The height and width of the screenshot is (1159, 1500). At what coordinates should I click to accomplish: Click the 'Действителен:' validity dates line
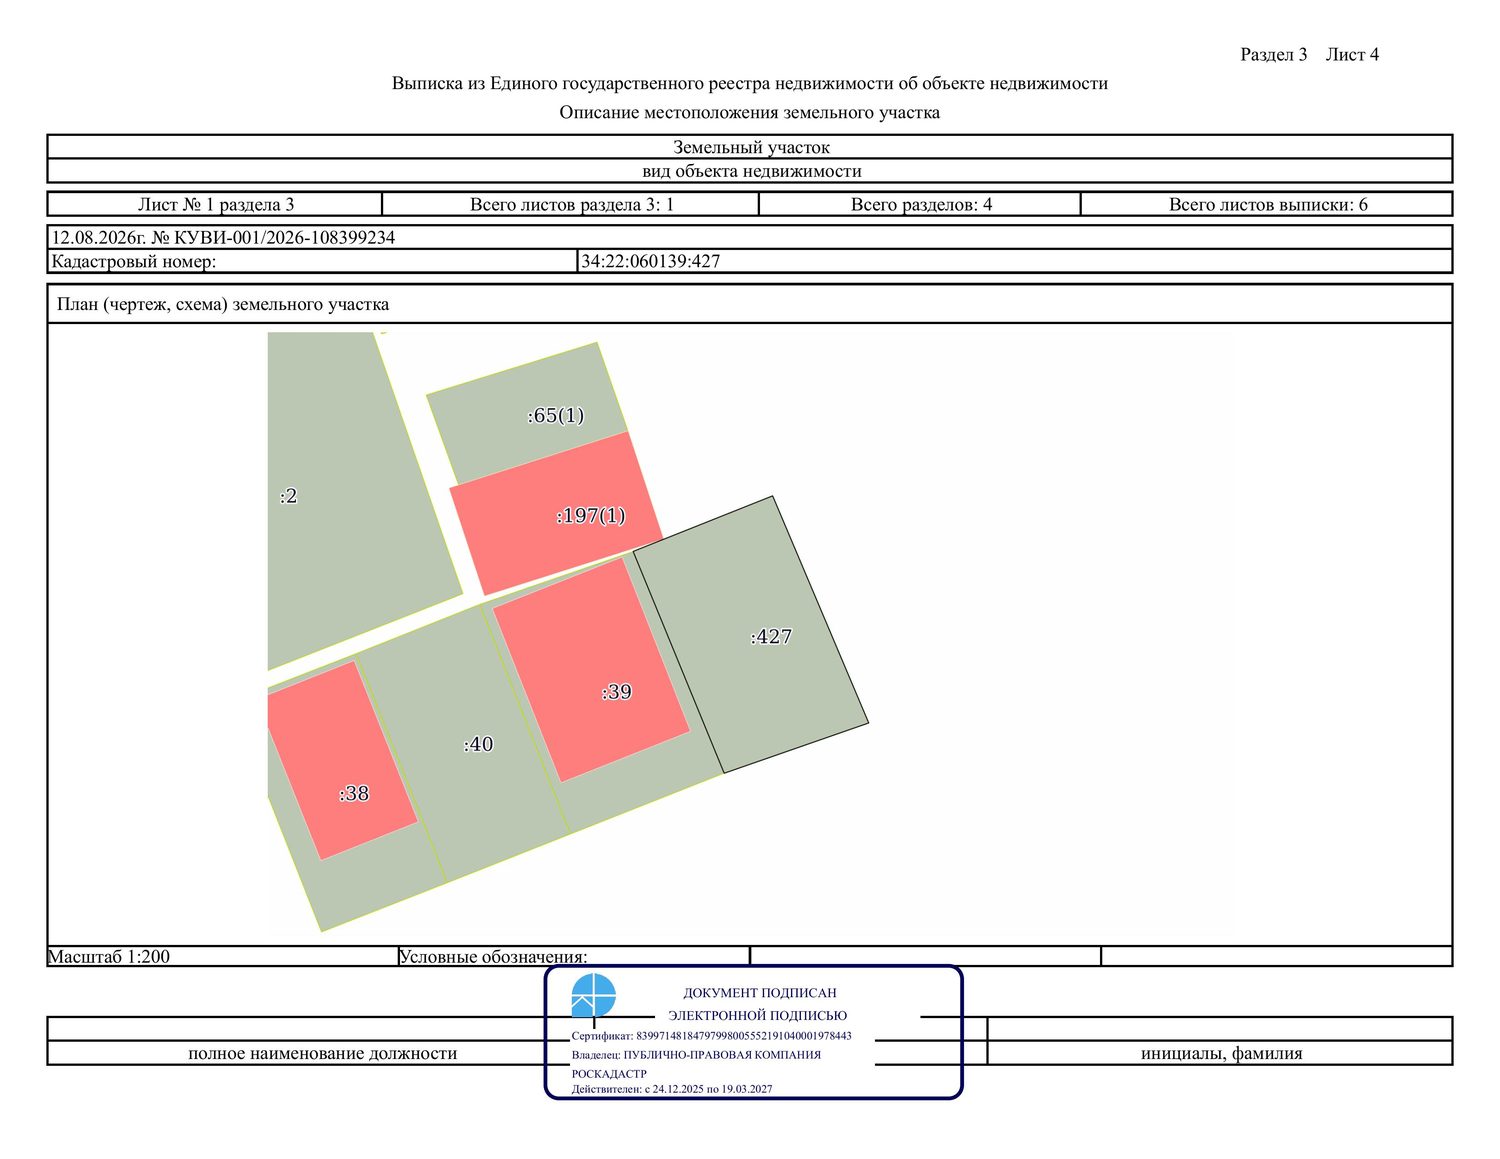click(672, 1089)
